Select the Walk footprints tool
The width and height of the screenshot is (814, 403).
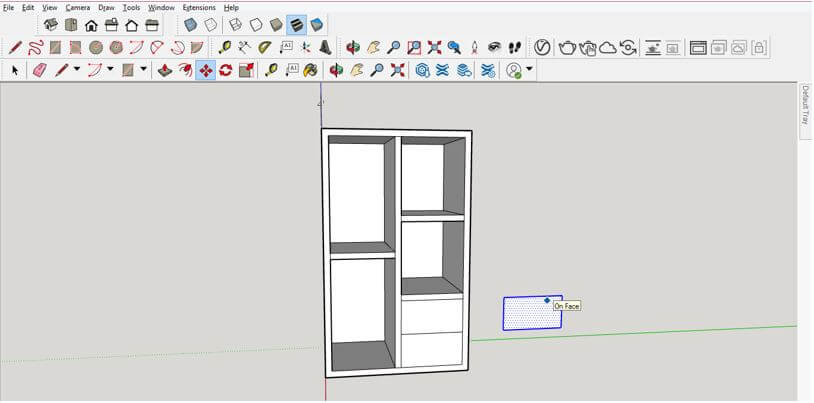514,48
